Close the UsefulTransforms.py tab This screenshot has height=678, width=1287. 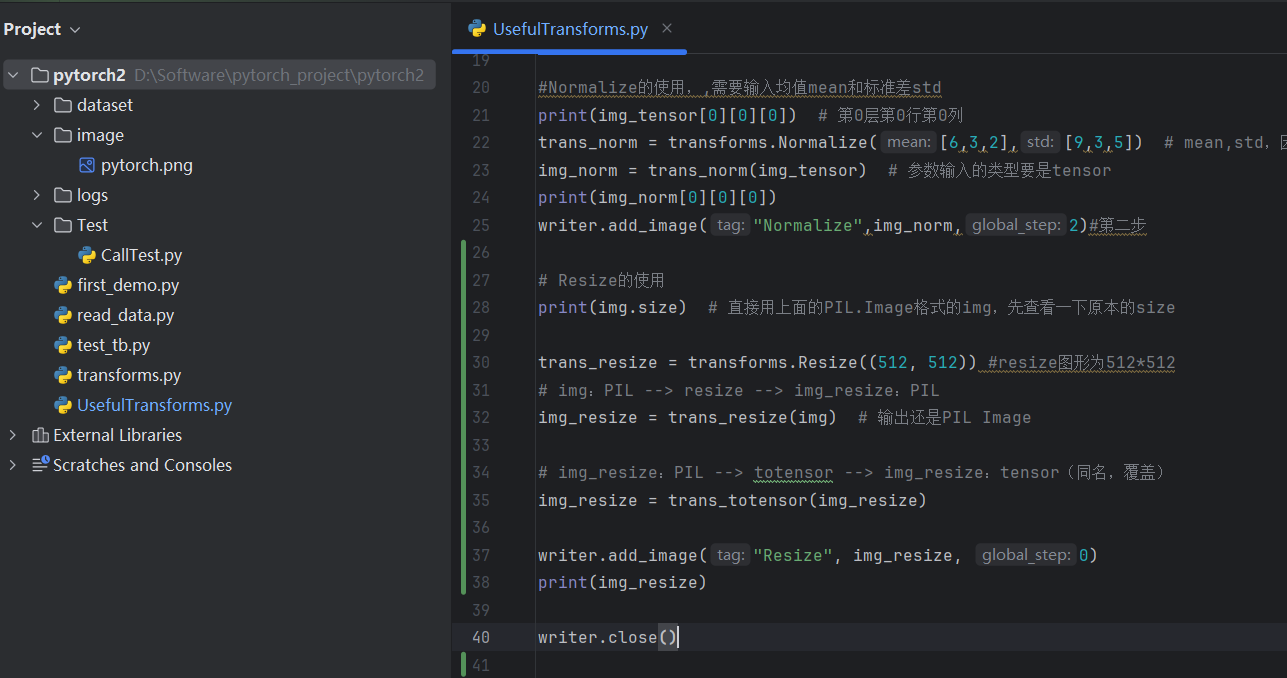coord(666,28)
